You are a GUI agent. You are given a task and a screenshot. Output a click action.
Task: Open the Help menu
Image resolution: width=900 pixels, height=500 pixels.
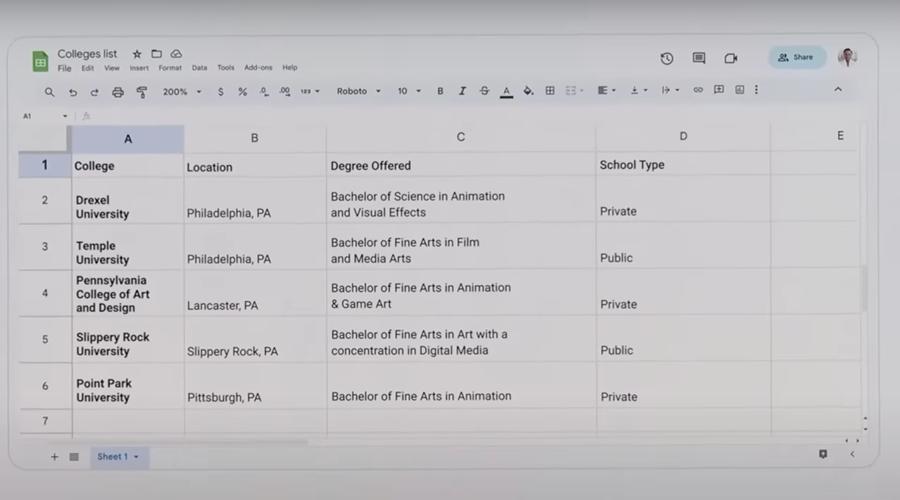[290, 68]
